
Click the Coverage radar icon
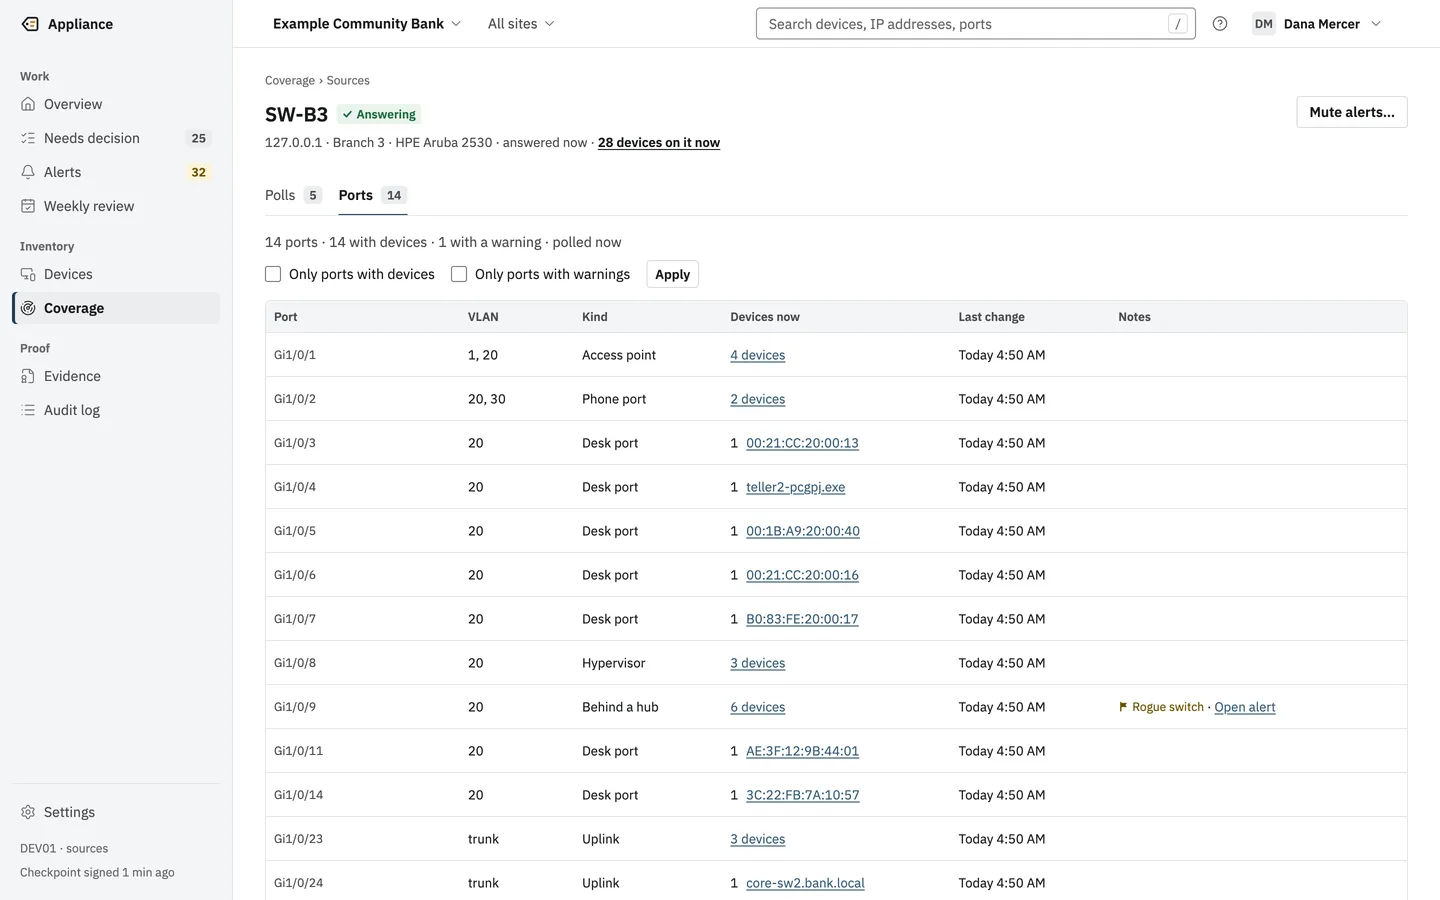[x=28, y=308]
